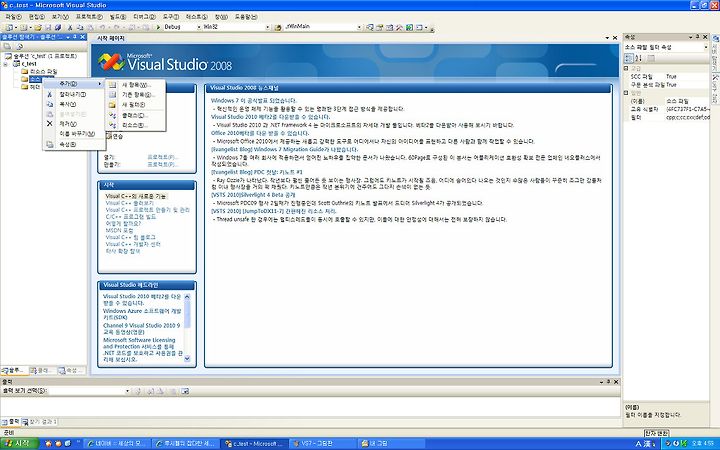Image resolution: width=720 pixels, height=450 pixels.
Task: Toggle Categorized view in Properties panel
Action: pos(629,58)
